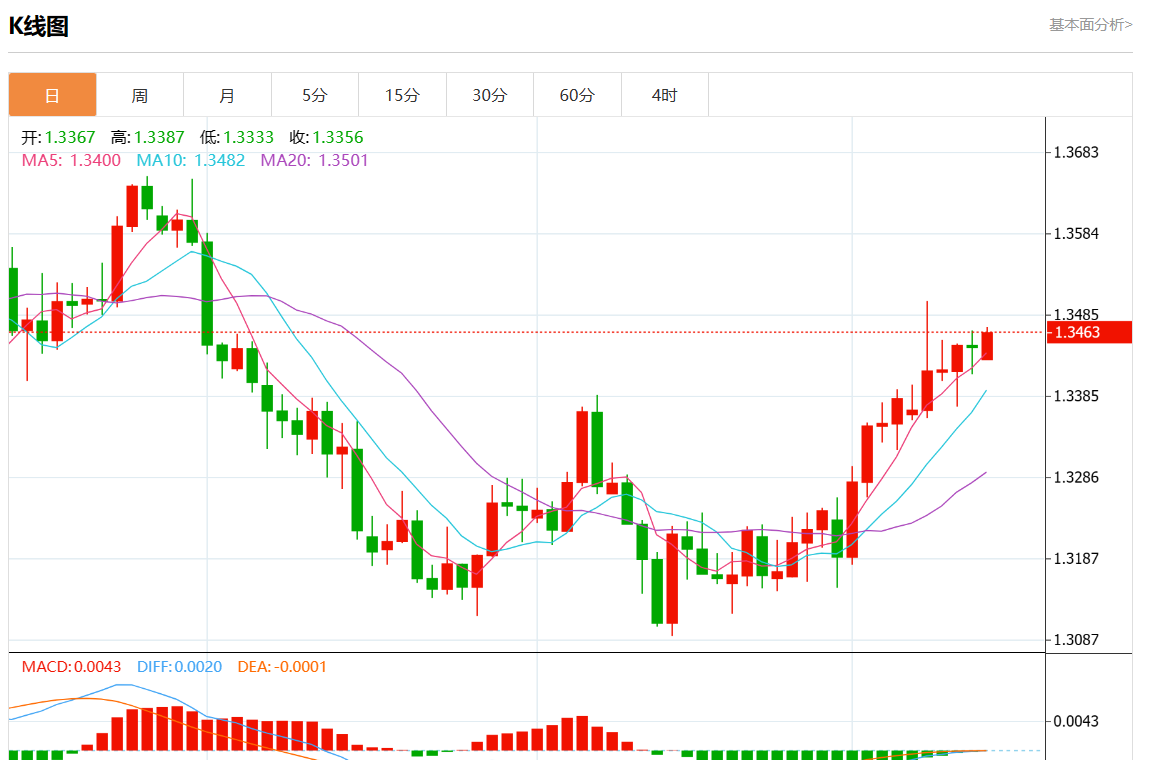Click the 高: 1.3387 high price value
This screenshot has height=760, width=1151.
point(148,137)
